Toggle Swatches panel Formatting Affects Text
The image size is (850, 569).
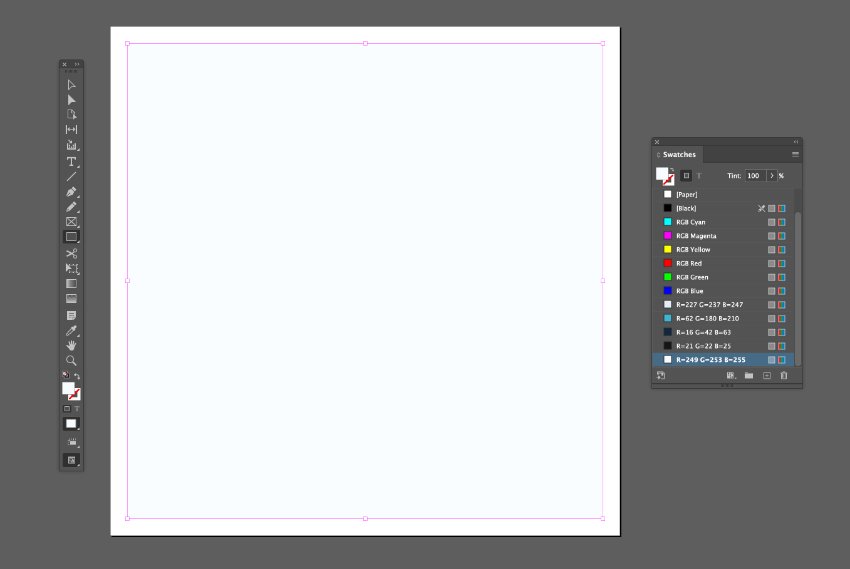click(699, 176)
